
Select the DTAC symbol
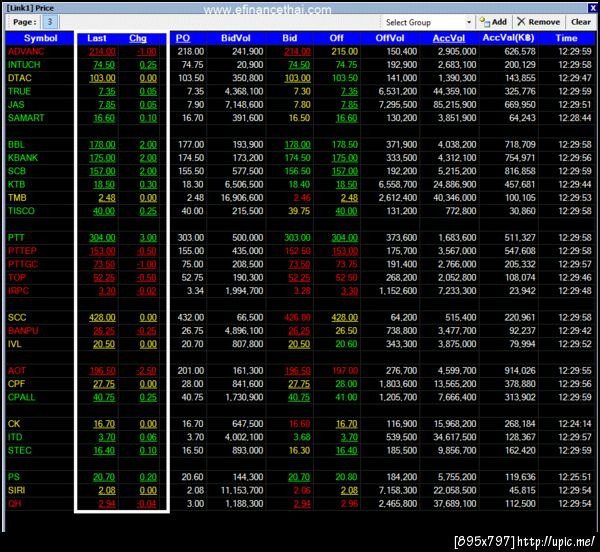(x=20, y=78)
